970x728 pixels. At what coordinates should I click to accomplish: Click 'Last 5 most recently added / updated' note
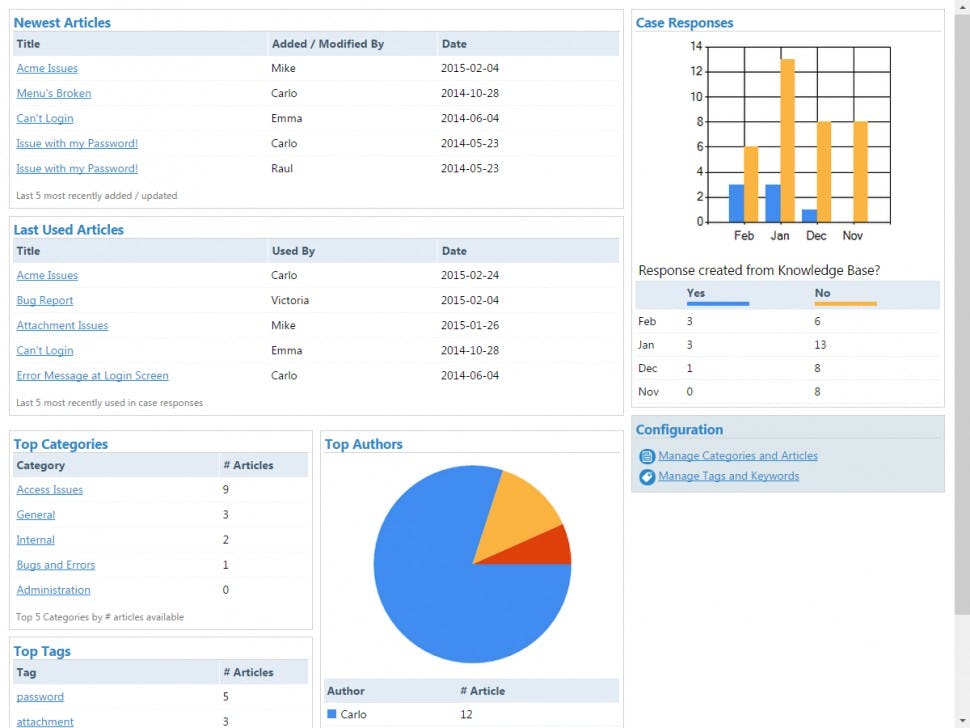coord(97,196)
